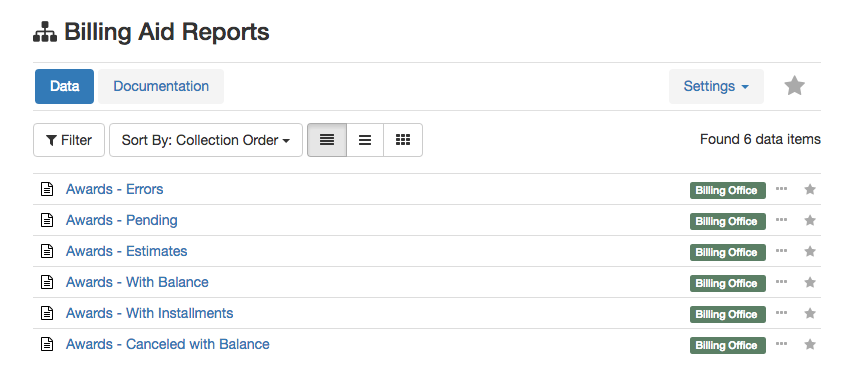Favorite the Billing Aid Reports collection star
Image resolution: width=853 pixels, height=371 pixels.
(794, 86)
